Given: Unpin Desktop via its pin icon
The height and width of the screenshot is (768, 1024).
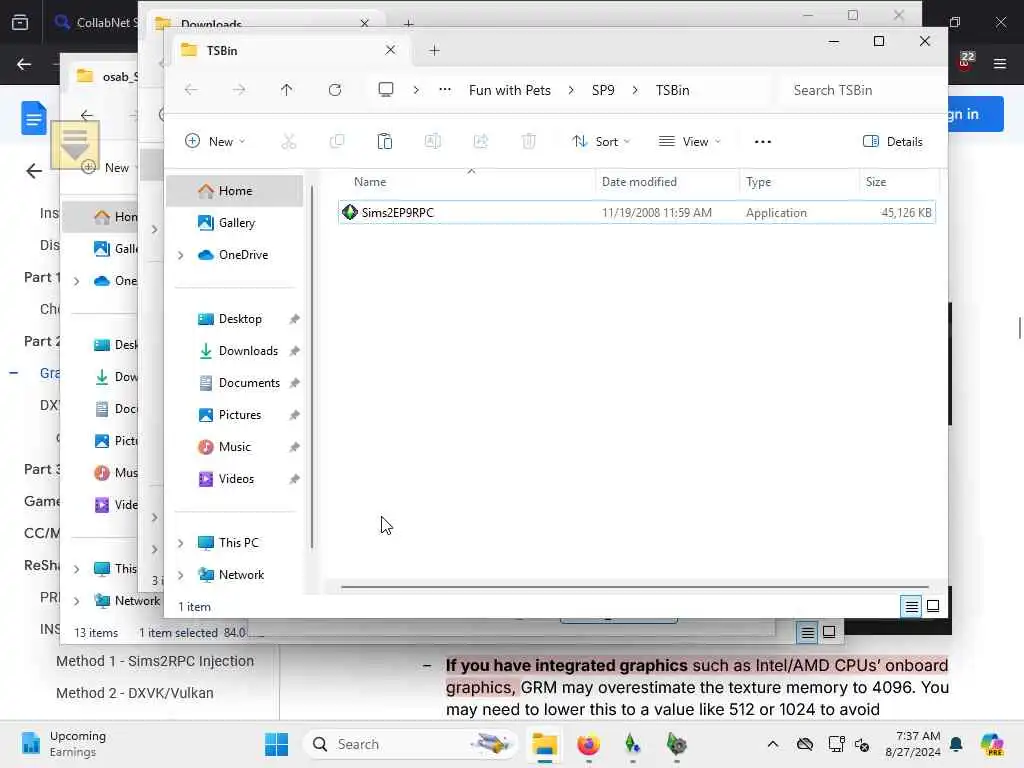Looking at the screenshot, I should [x=295, y=319].
